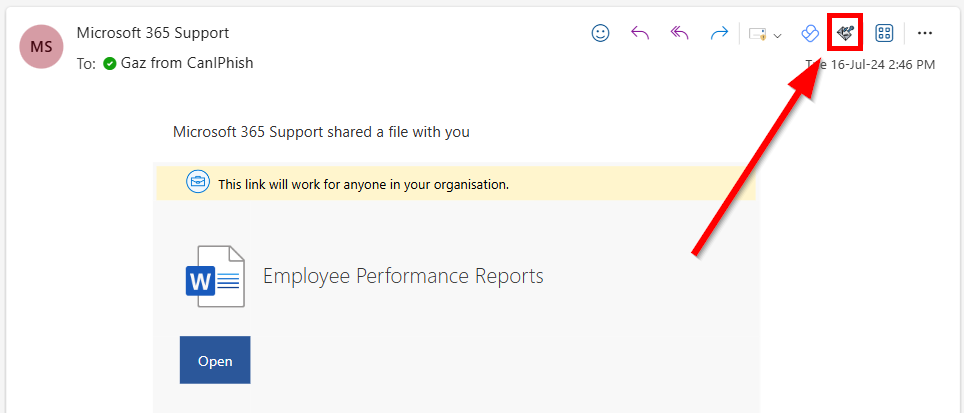This screenshot has height=413, width=964.
Task: Click recipient Gaz from CanIPhish
Action: (x=186, y=63)
